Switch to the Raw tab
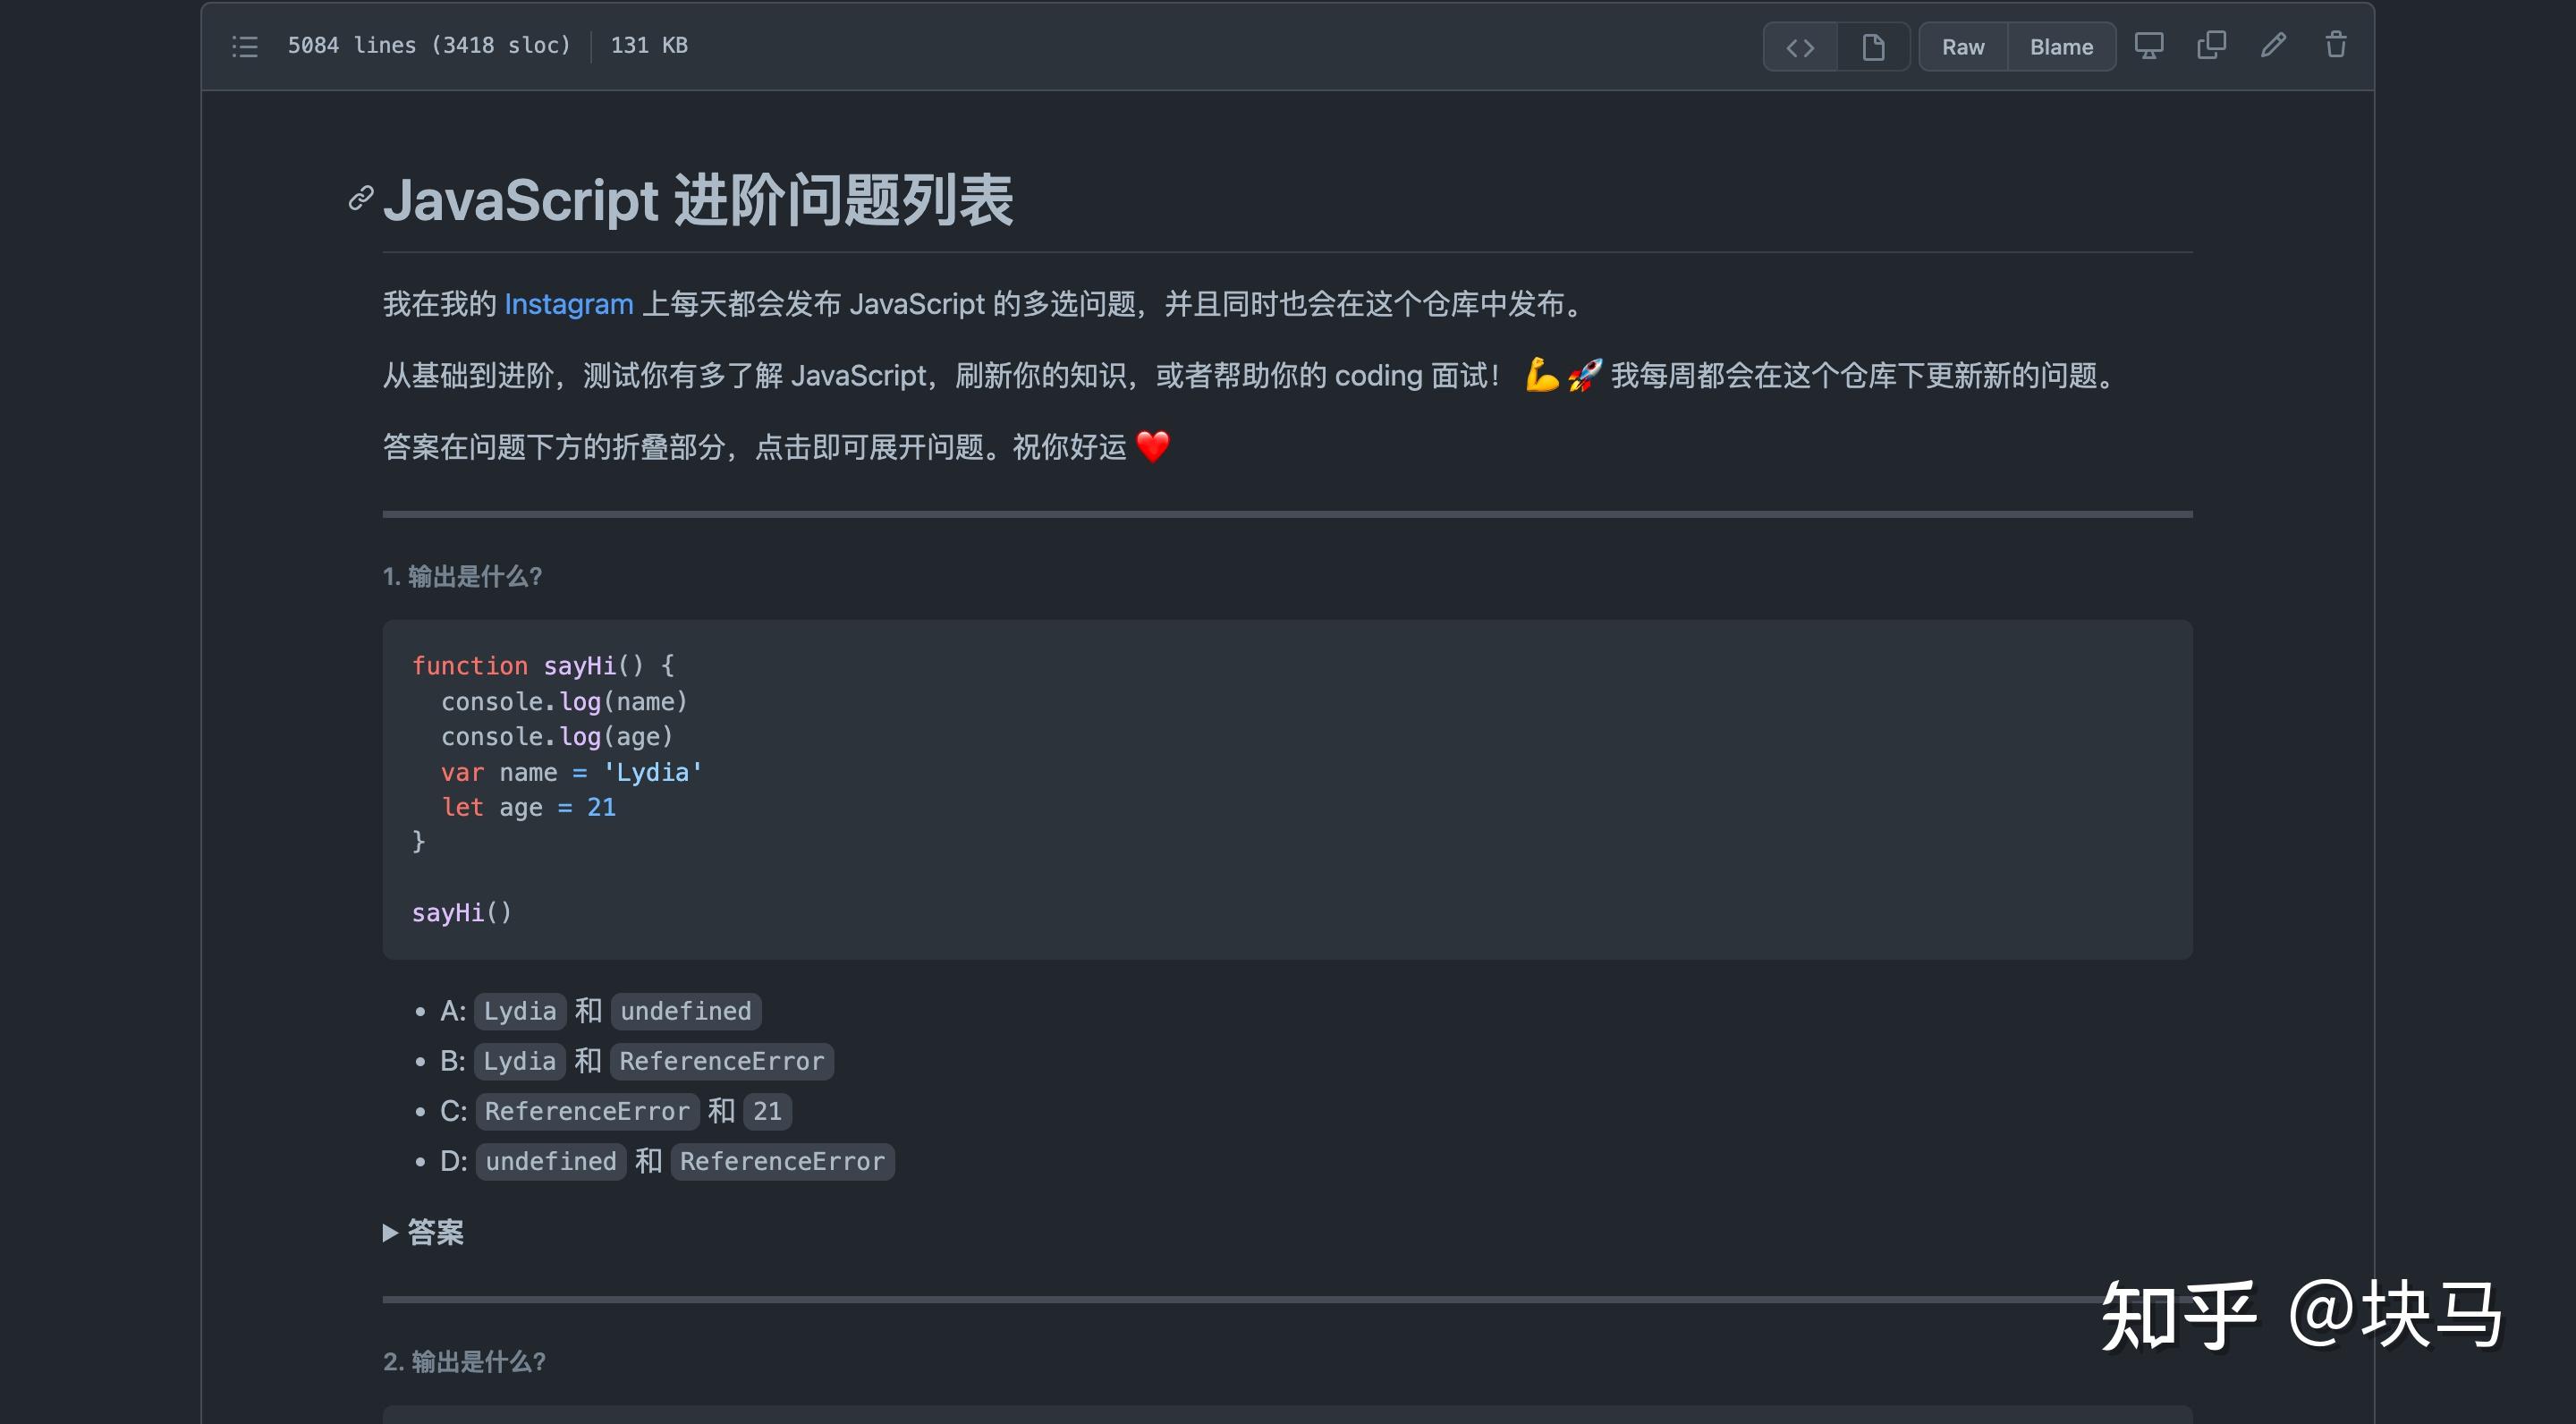Image resolution: width=2576 pixels, height=1424 pixels. 1962,46
